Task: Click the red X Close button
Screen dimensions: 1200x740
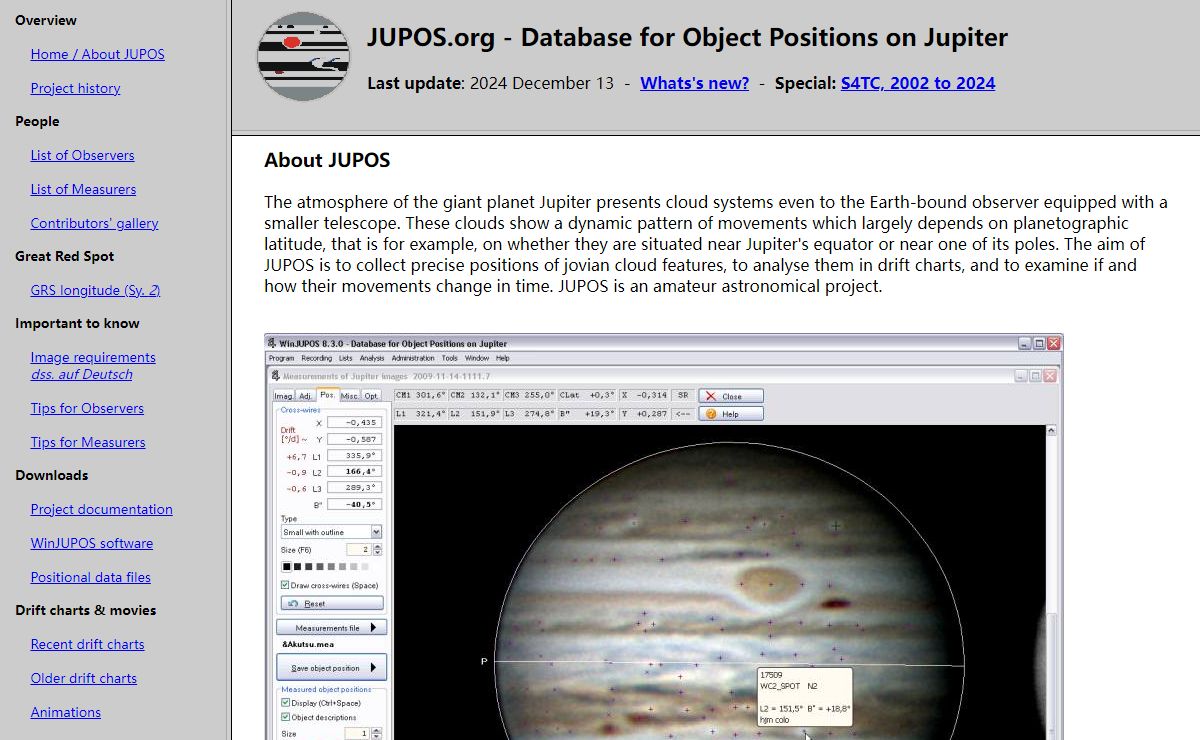Action: [x=731, y=396]
